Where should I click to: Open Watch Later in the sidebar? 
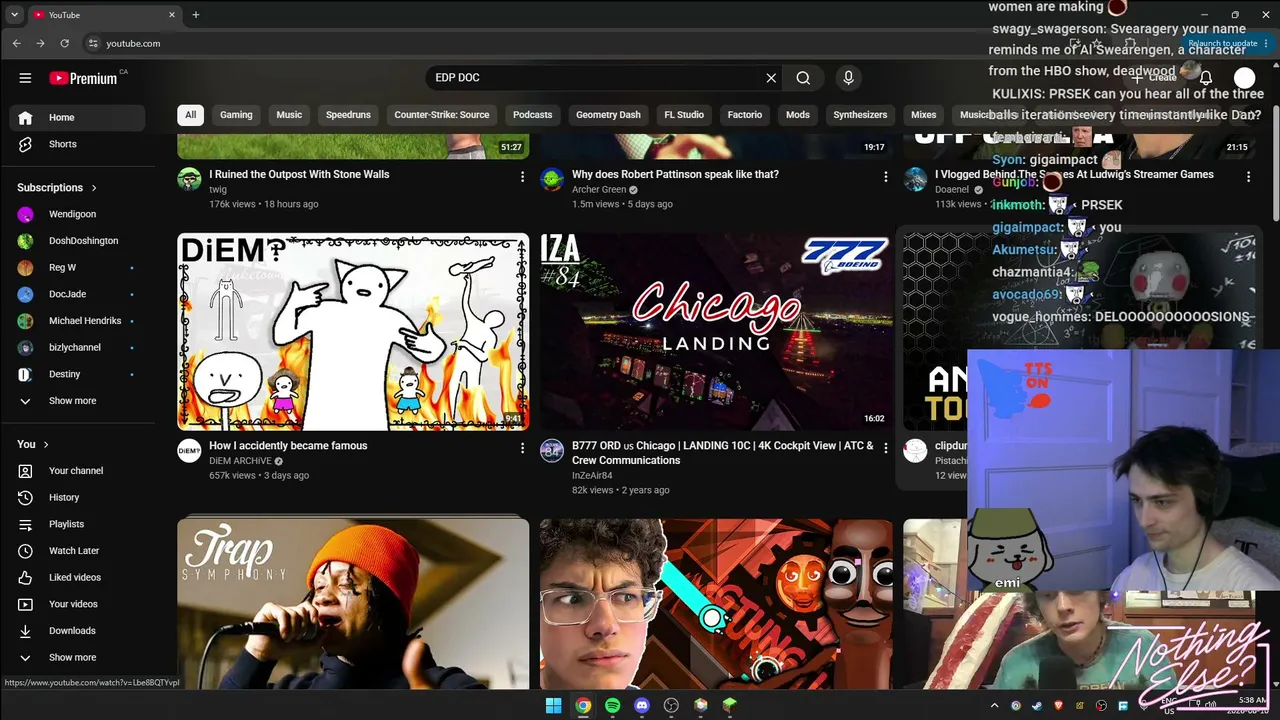click(78, 551)
